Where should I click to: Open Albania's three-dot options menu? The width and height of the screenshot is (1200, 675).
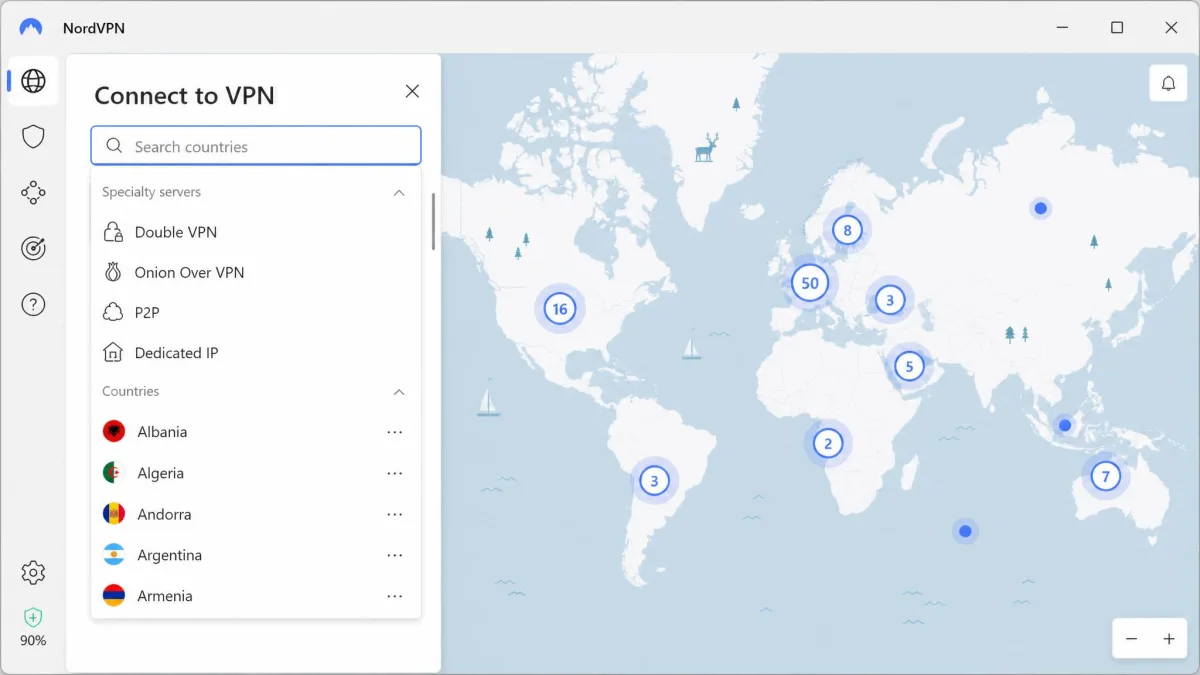395,432
